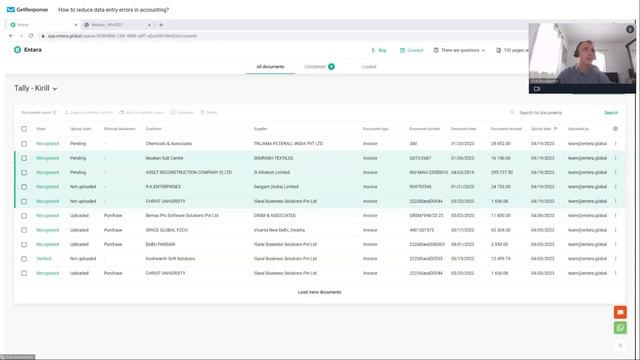640x360 pixels.
Task: Click Export to external system
Action: [x=88, y=112]
